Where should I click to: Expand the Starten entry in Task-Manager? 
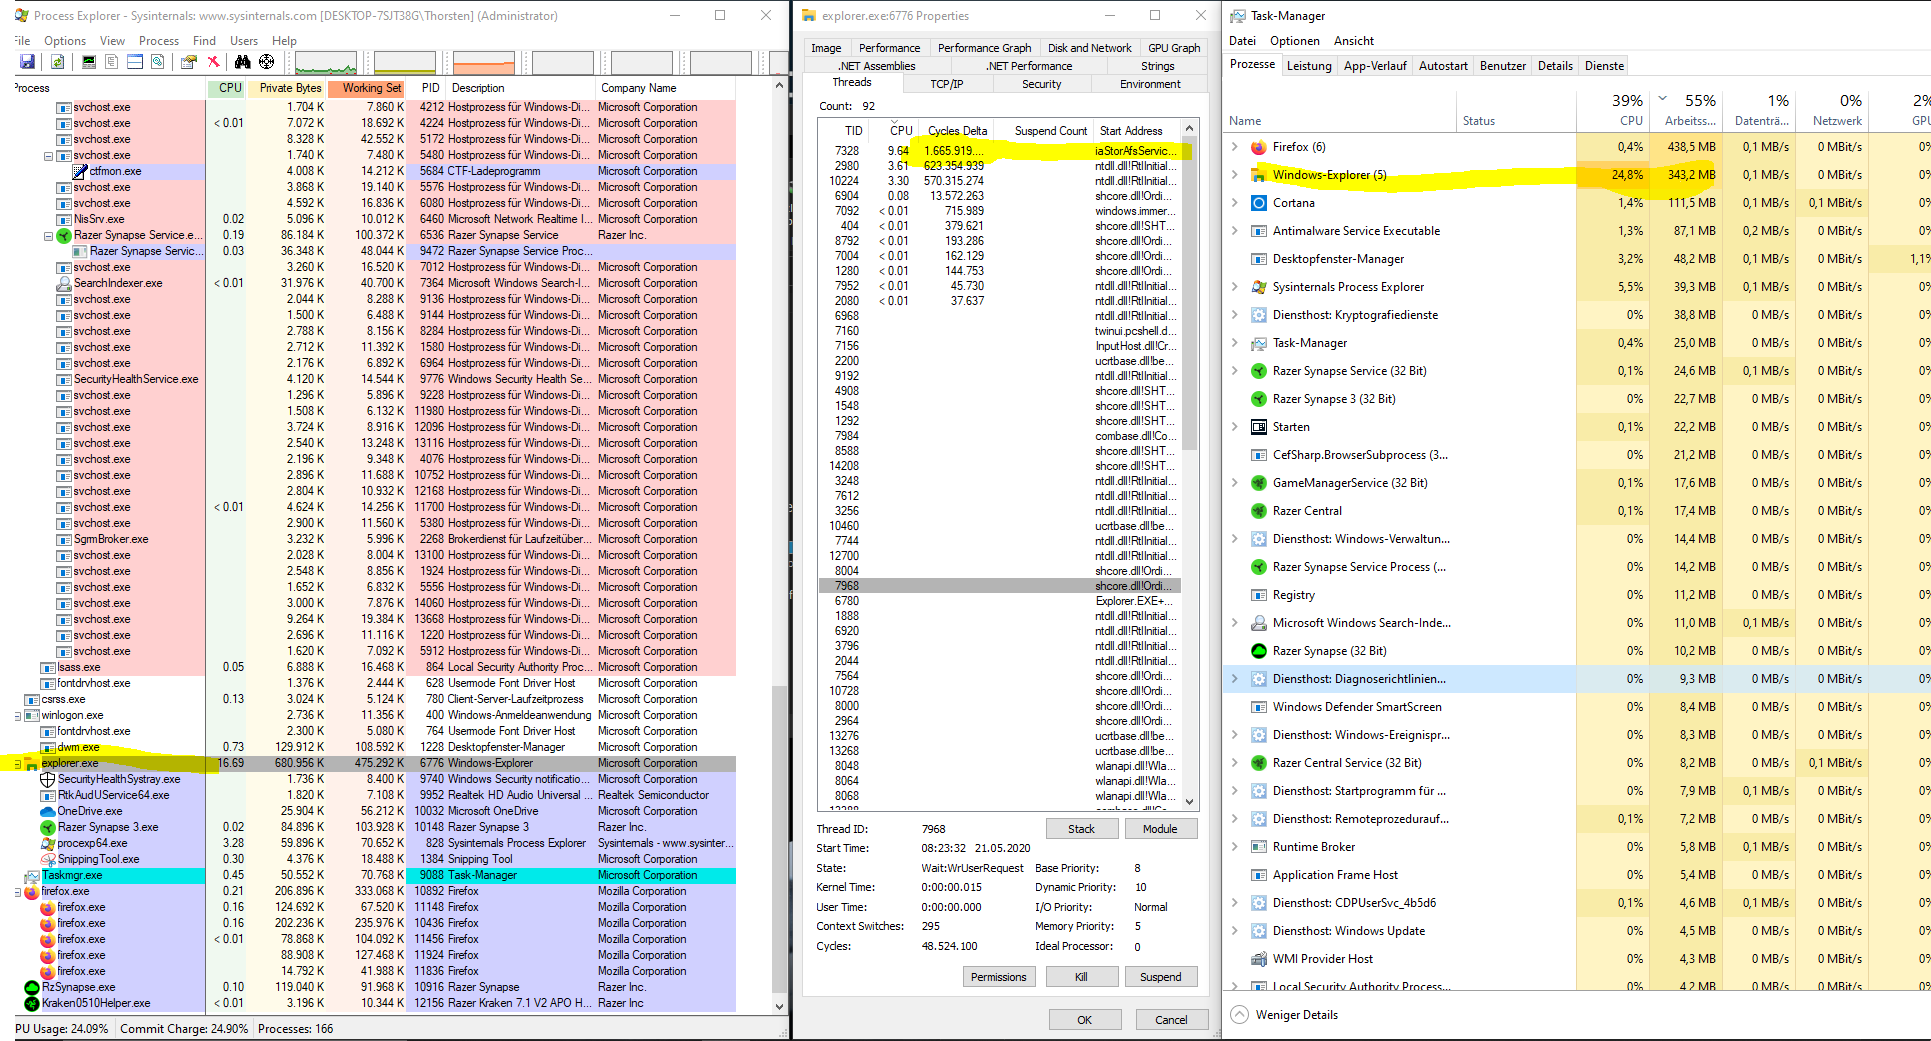coord(1234,427)
